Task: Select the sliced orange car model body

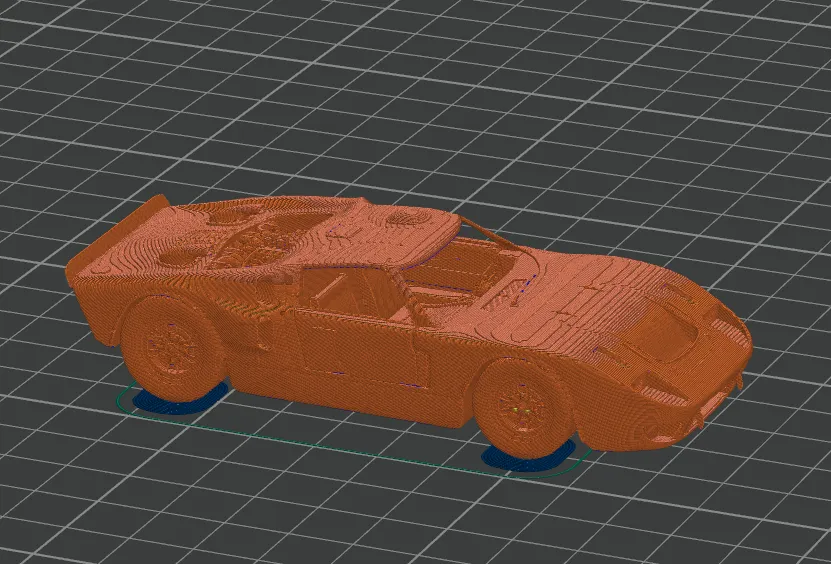Action: (408, 323)
